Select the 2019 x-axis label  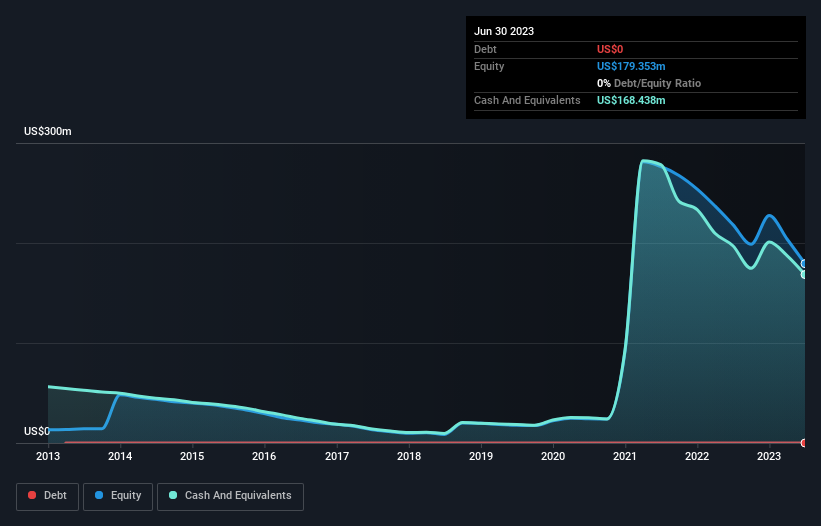(481, 456)
